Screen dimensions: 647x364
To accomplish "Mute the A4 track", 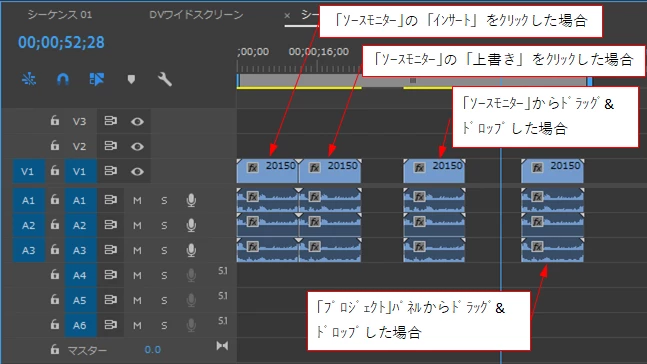I will [x=137, y=275].
